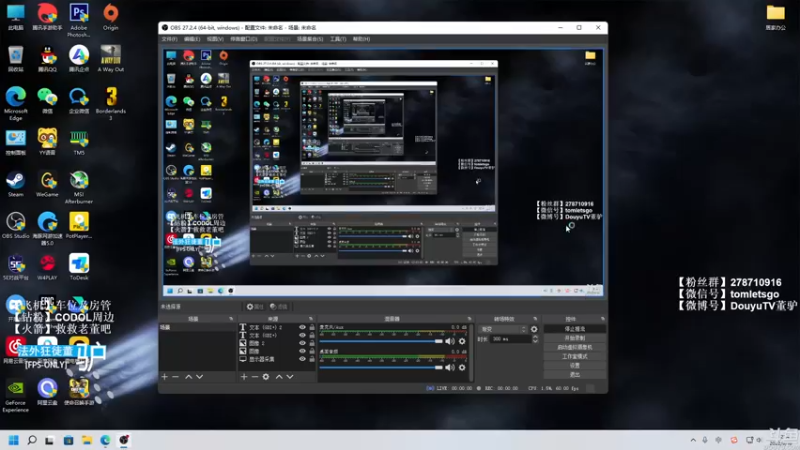Toggle lock on 图像 2 source
The width and height of the screenshot is (800, 450).
tap(312, 343)
